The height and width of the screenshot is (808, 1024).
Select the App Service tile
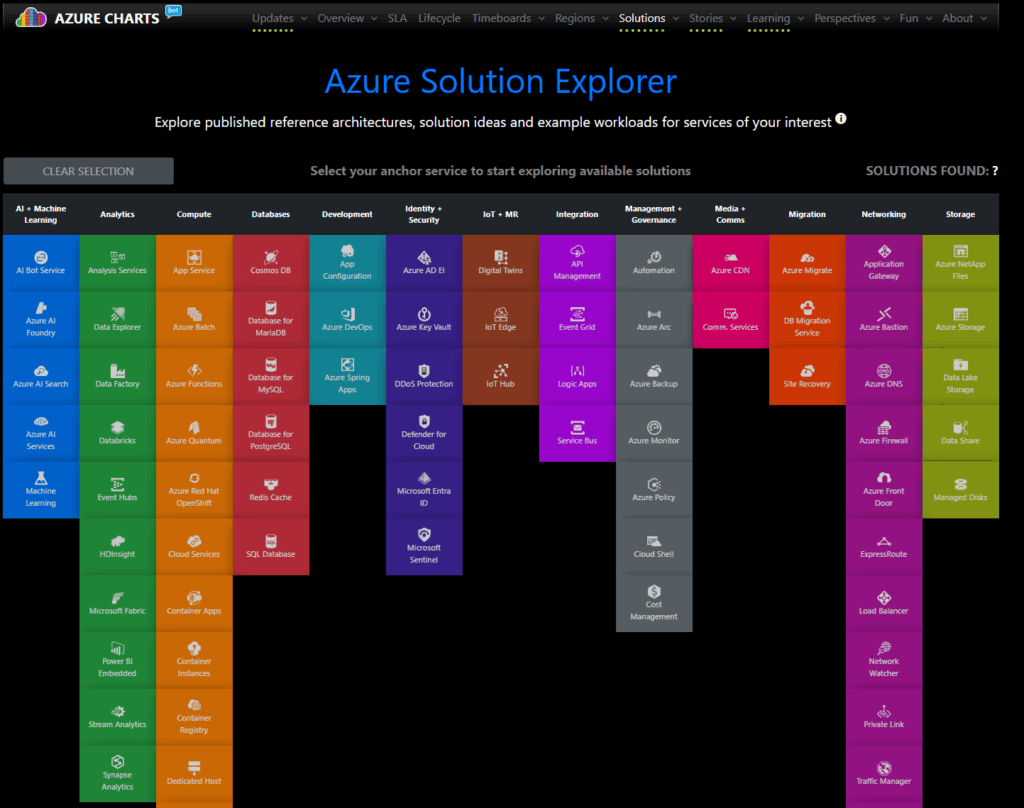[194, 263]
